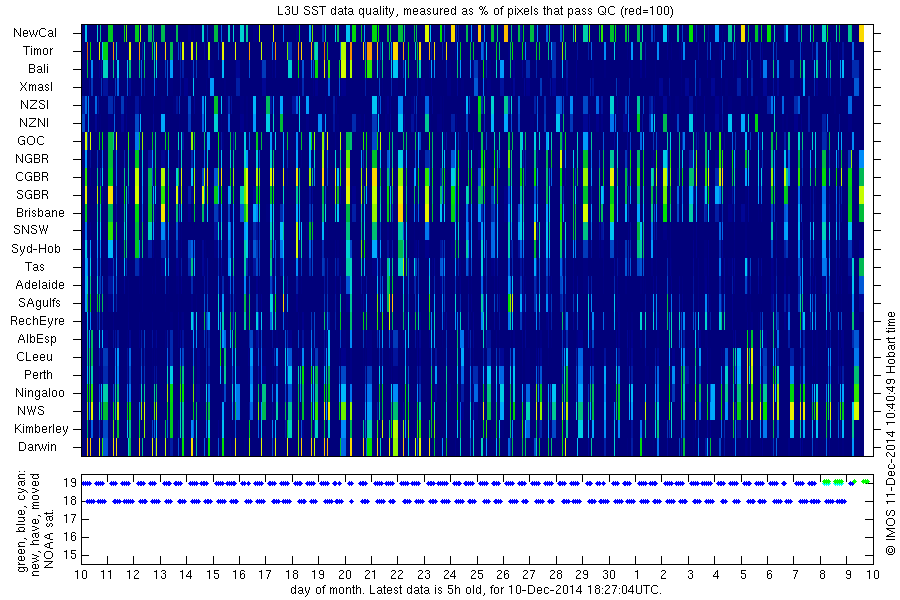Viewport: 900px width, 600px height.
Task: Click the GOC row label
Action: coord(30,141)
